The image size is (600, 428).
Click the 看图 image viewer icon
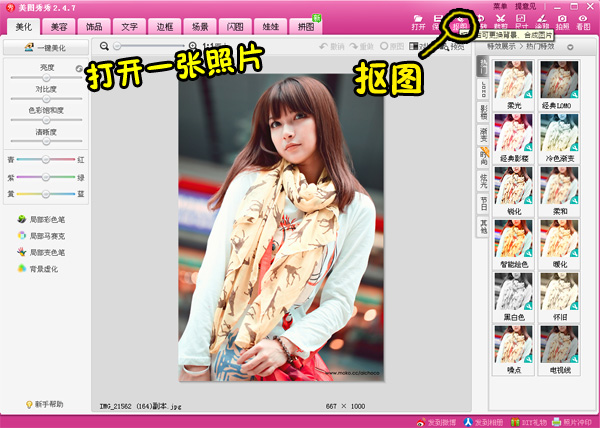click(x=583, y=22)
